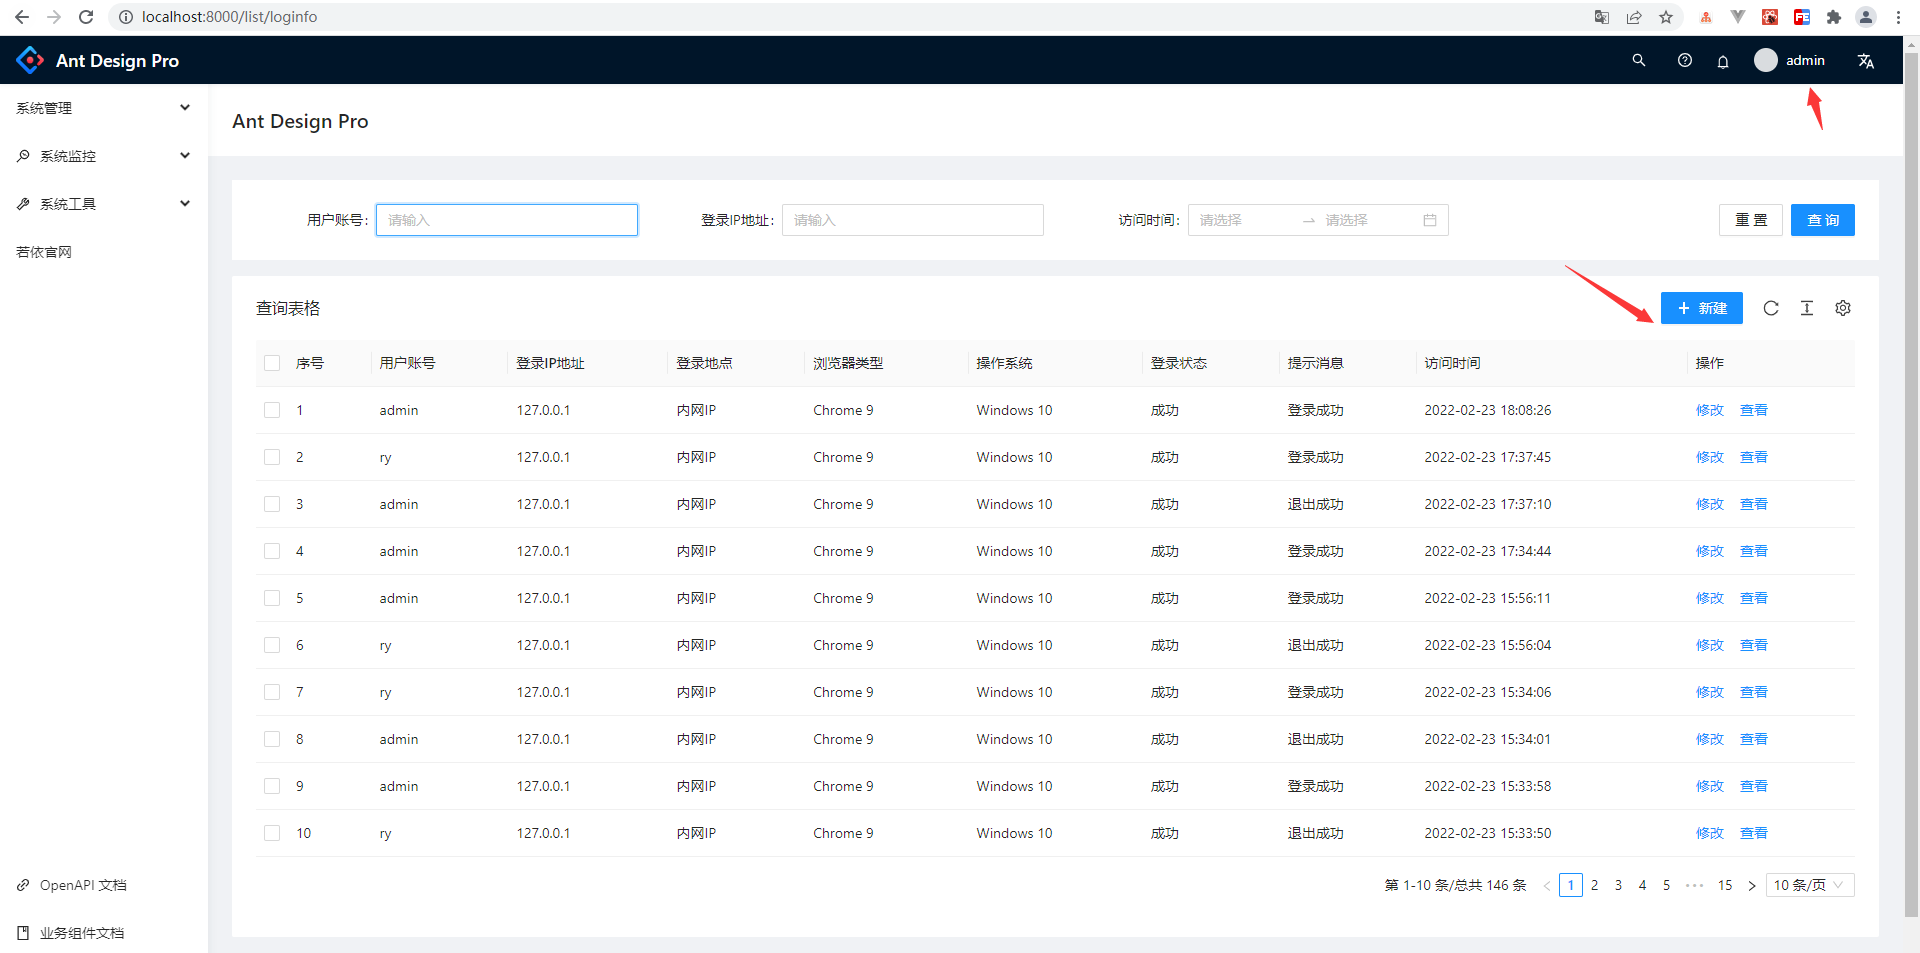The image size is (1920, 953).
Task: Select page 1 in pagination
Action: (1570, 885)
